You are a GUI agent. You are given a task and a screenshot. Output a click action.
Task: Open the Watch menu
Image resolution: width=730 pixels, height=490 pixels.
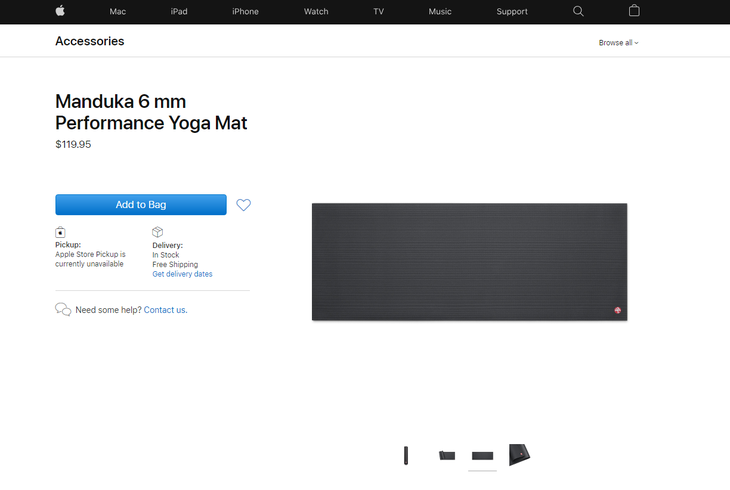pos(316,12)
